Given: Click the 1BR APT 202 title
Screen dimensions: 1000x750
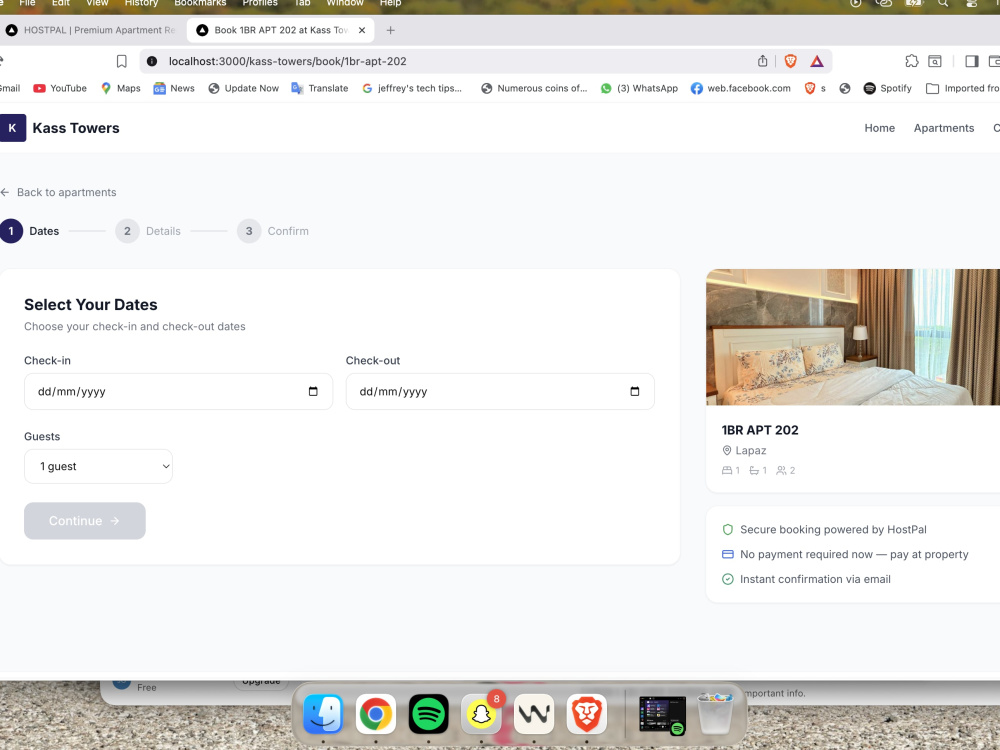Looking at the screenshot, I should (760, 430).
